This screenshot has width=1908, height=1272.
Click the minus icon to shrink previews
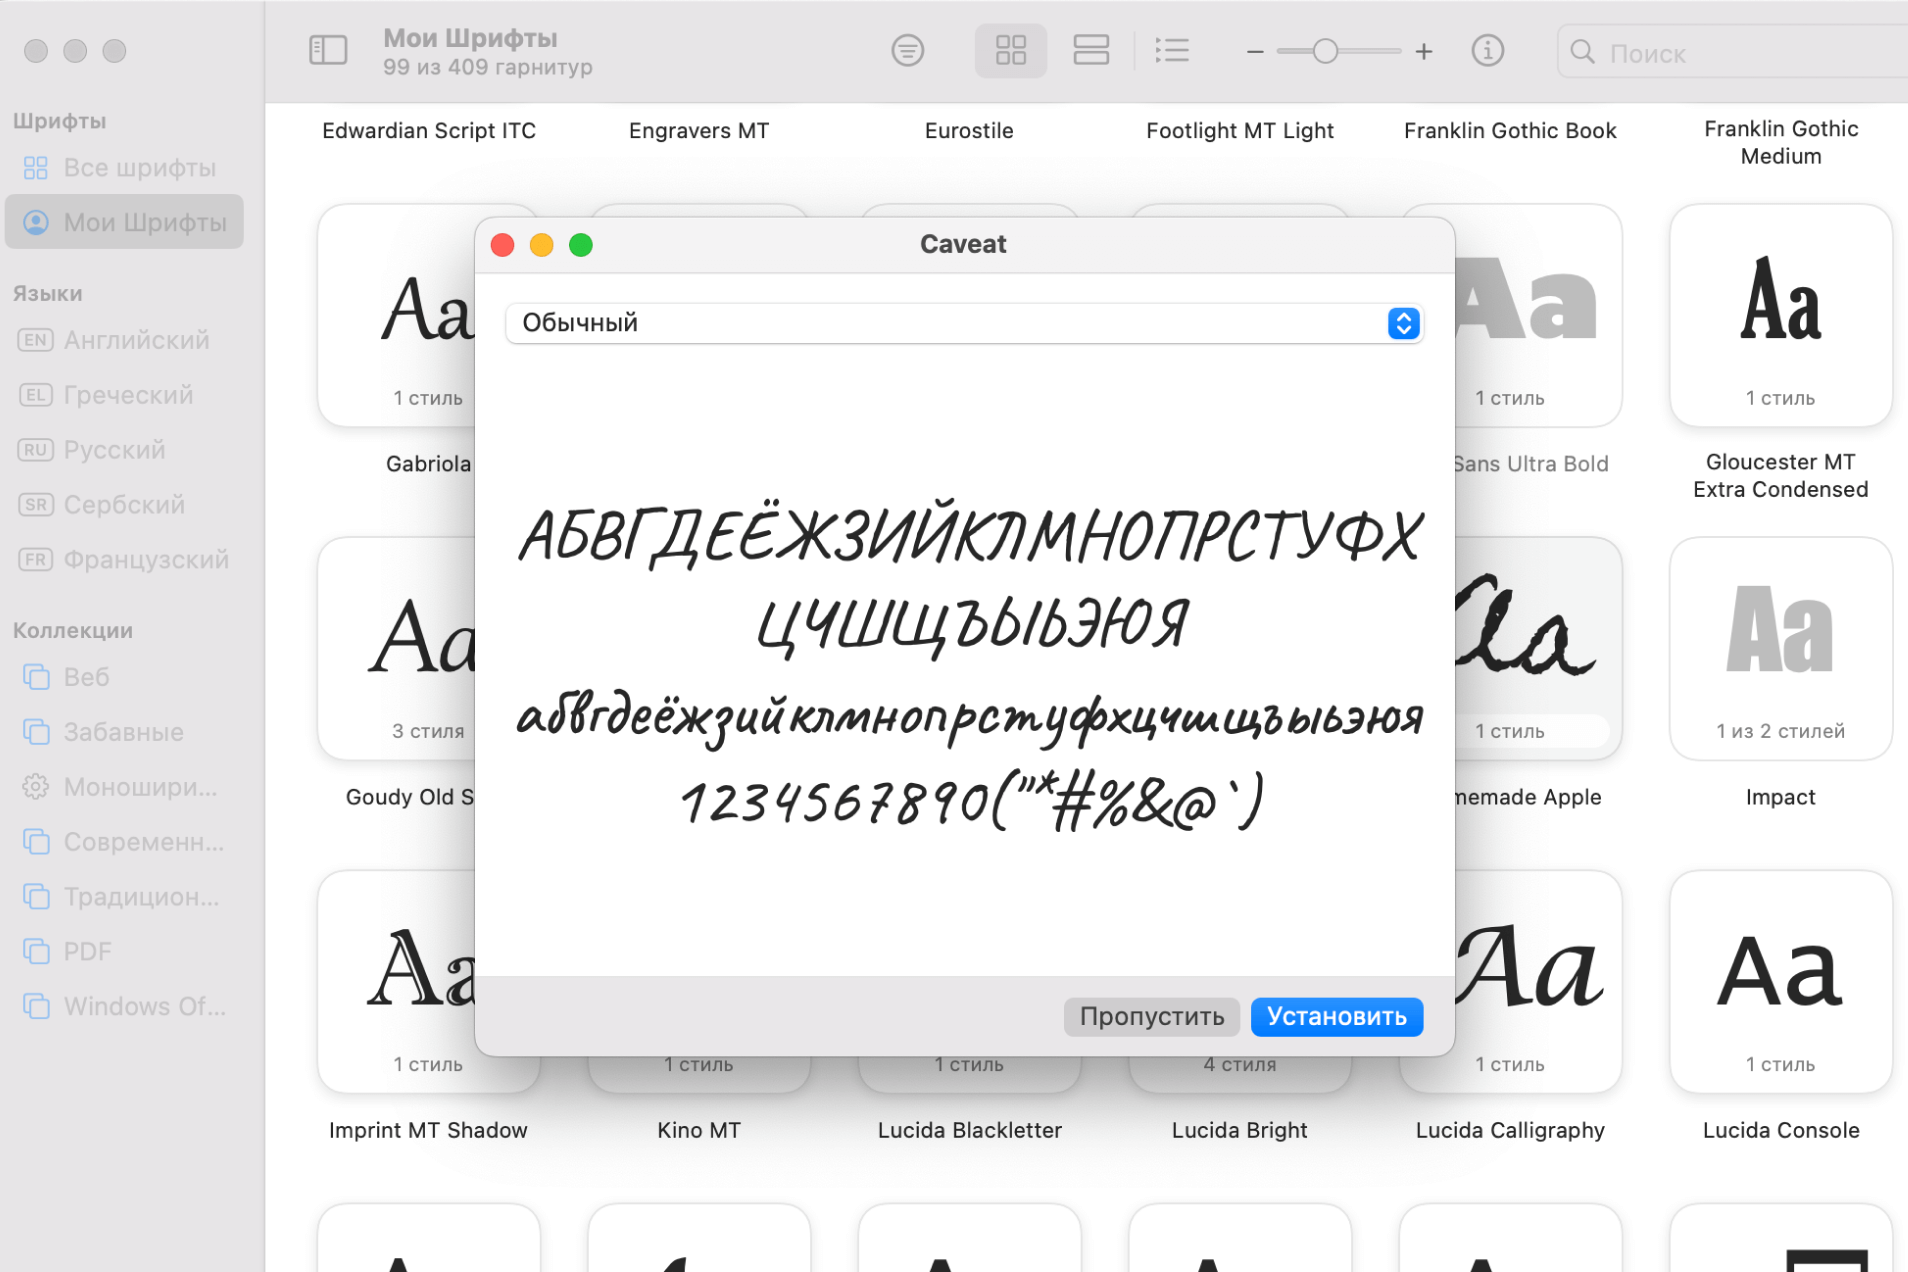click(x=1255, y=51)
